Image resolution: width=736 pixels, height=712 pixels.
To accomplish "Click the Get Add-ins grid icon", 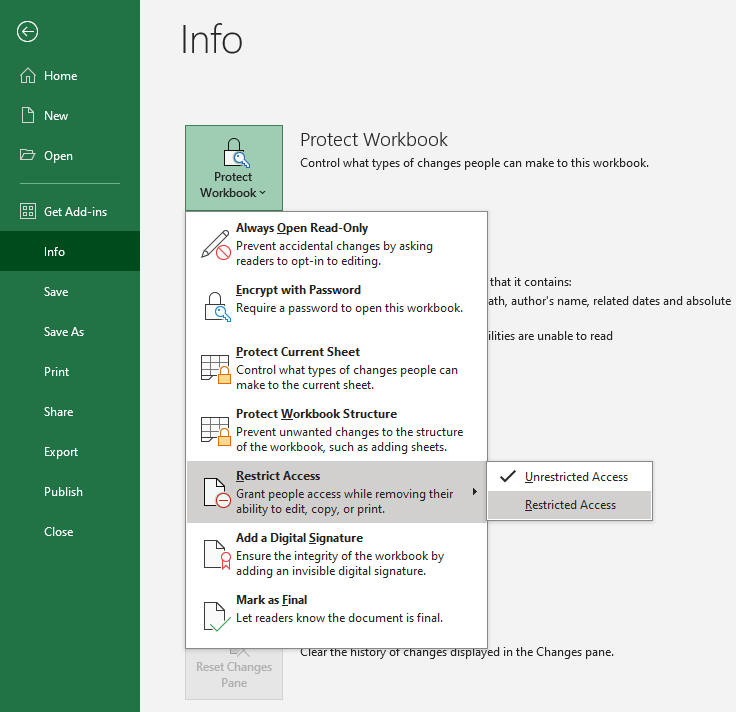I will tap(28, 212).
